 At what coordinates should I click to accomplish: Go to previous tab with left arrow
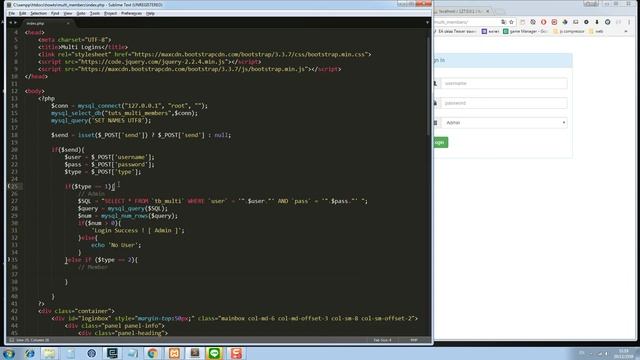(x=11, y=23)
